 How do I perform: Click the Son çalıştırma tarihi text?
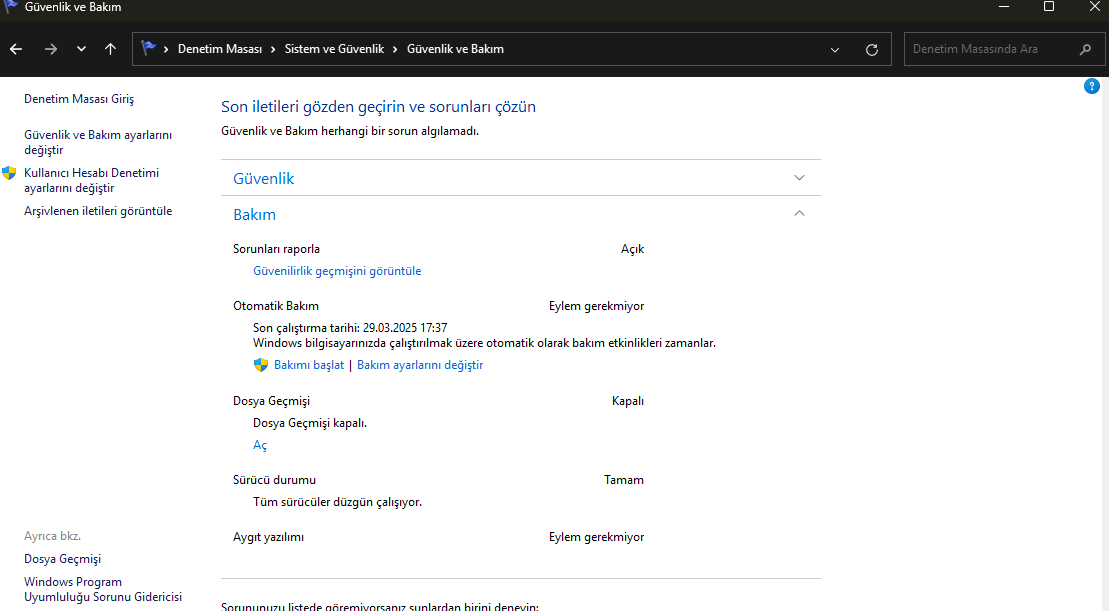pos(350,328)
